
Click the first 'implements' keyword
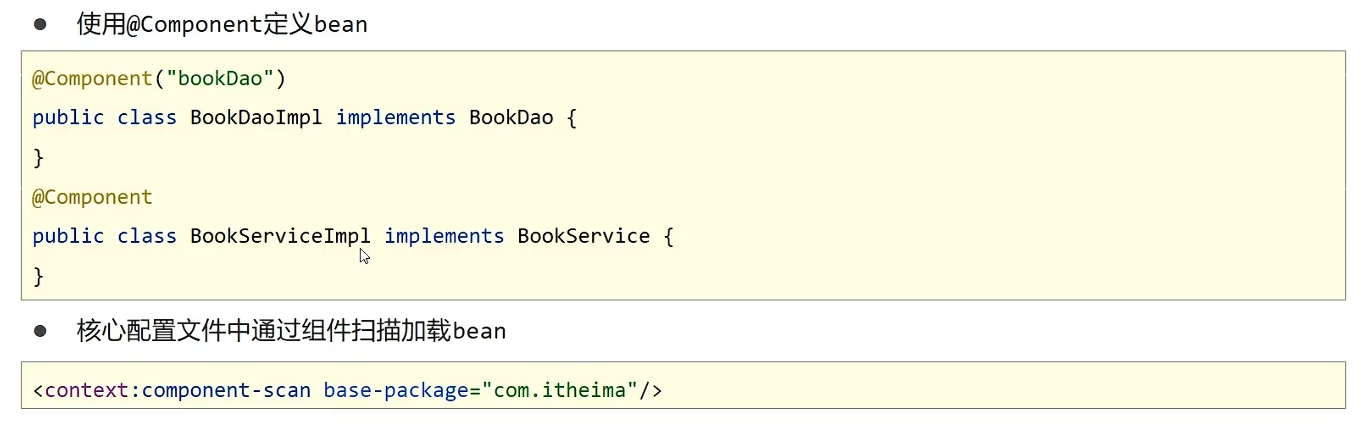[396, 118]
